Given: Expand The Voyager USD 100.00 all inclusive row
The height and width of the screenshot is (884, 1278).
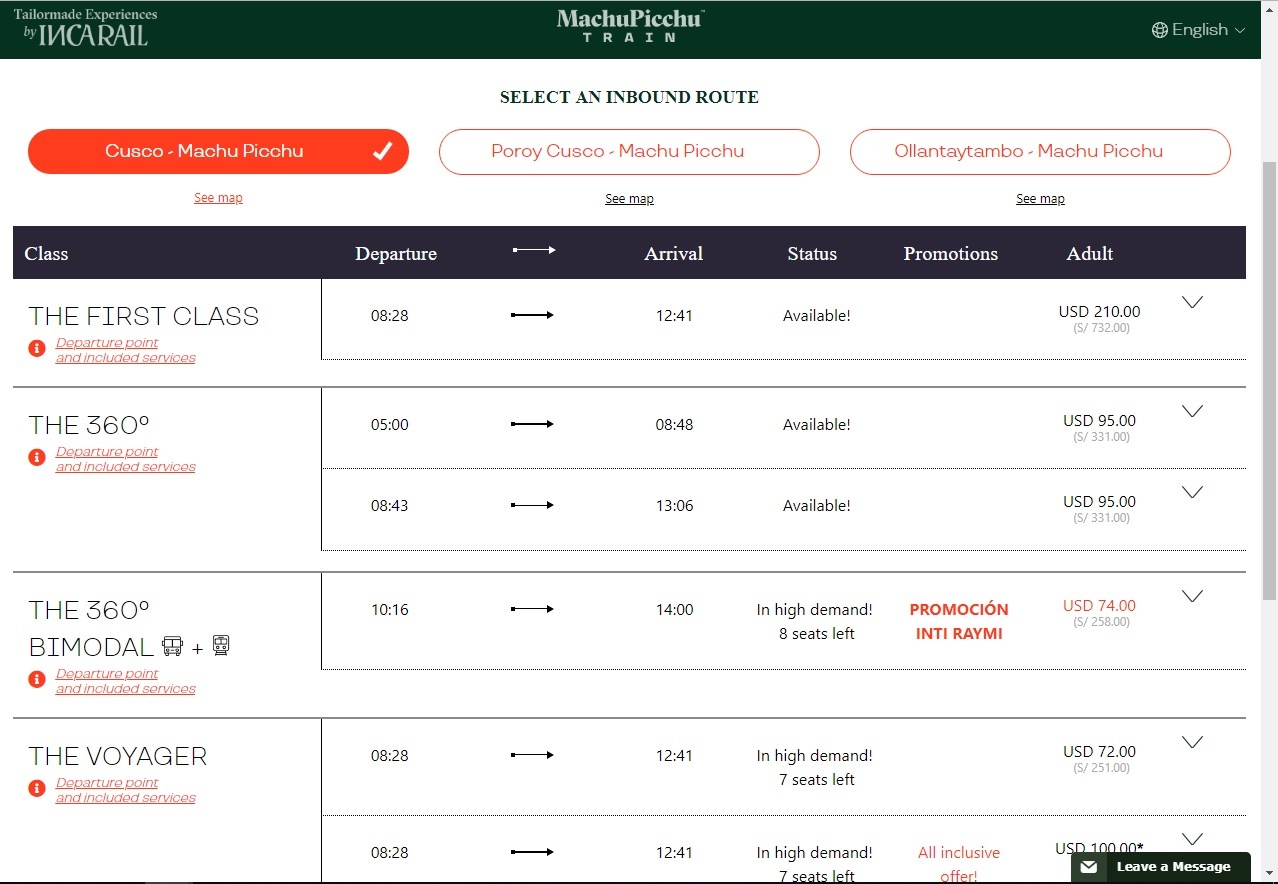Looking at the screenshot, I should [1192, 839].
